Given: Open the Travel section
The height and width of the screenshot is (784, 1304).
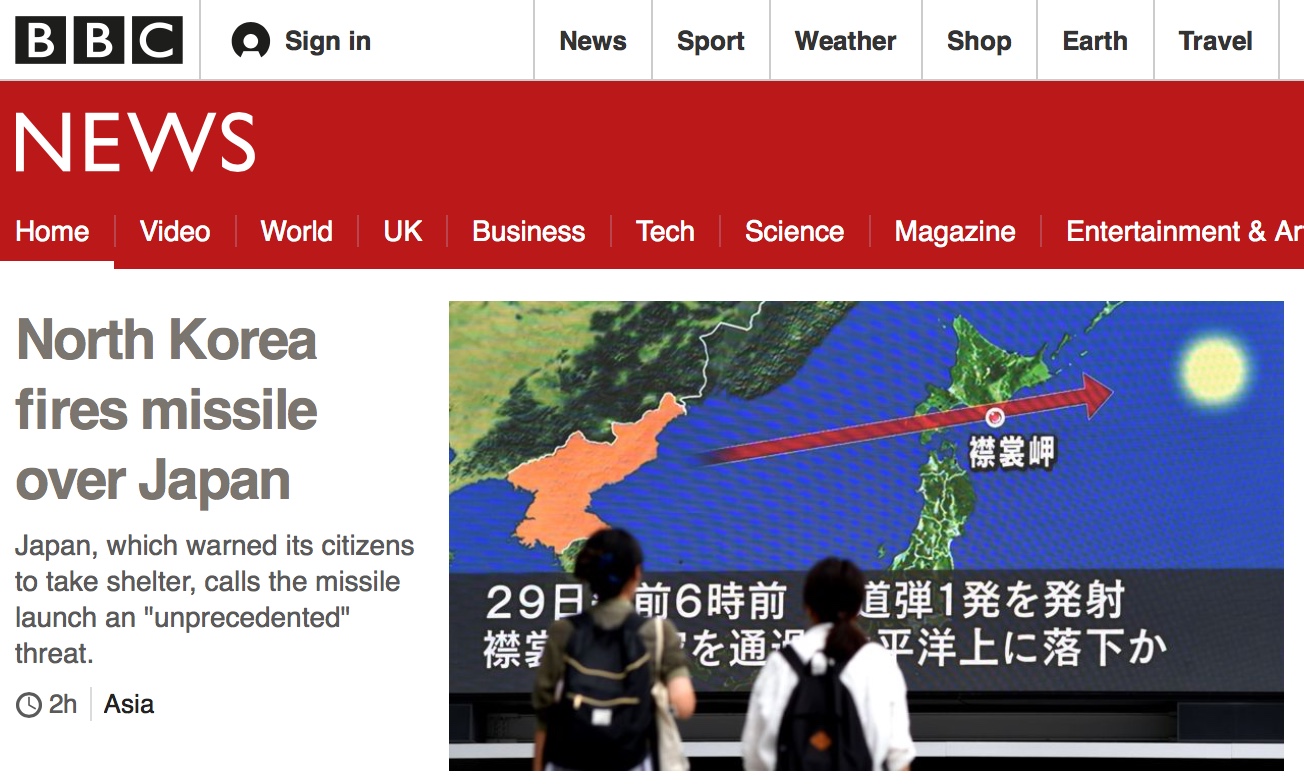Looking at the screenshot, I should [x=1216, y=41].
